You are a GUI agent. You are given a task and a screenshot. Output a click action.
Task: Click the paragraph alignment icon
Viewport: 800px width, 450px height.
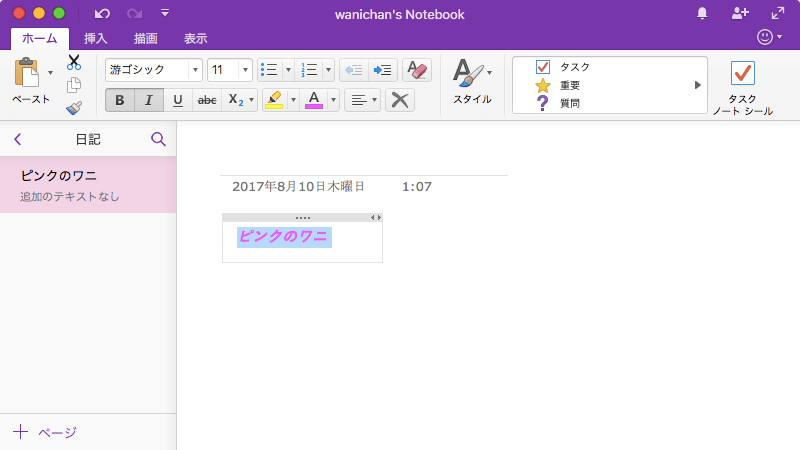(x=359, y=100)
